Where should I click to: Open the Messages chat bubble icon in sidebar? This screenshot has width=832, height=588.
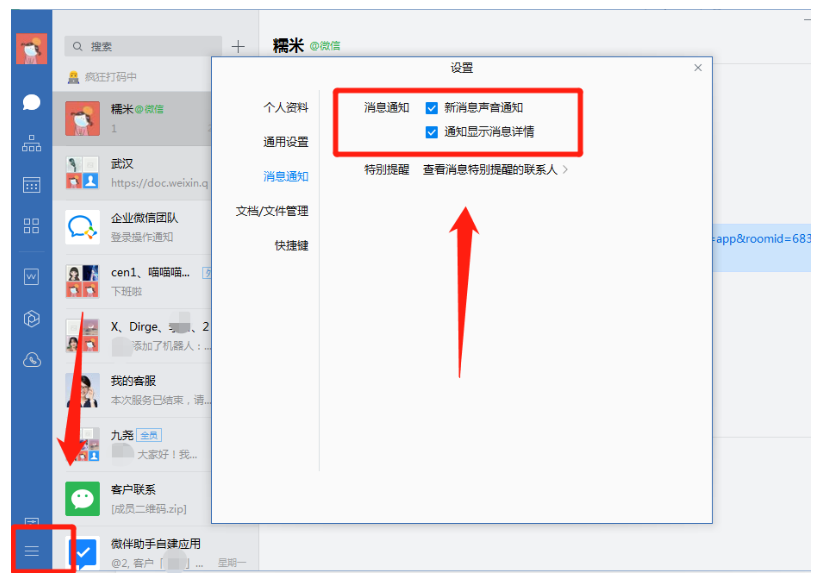click(x=32, y=102)
